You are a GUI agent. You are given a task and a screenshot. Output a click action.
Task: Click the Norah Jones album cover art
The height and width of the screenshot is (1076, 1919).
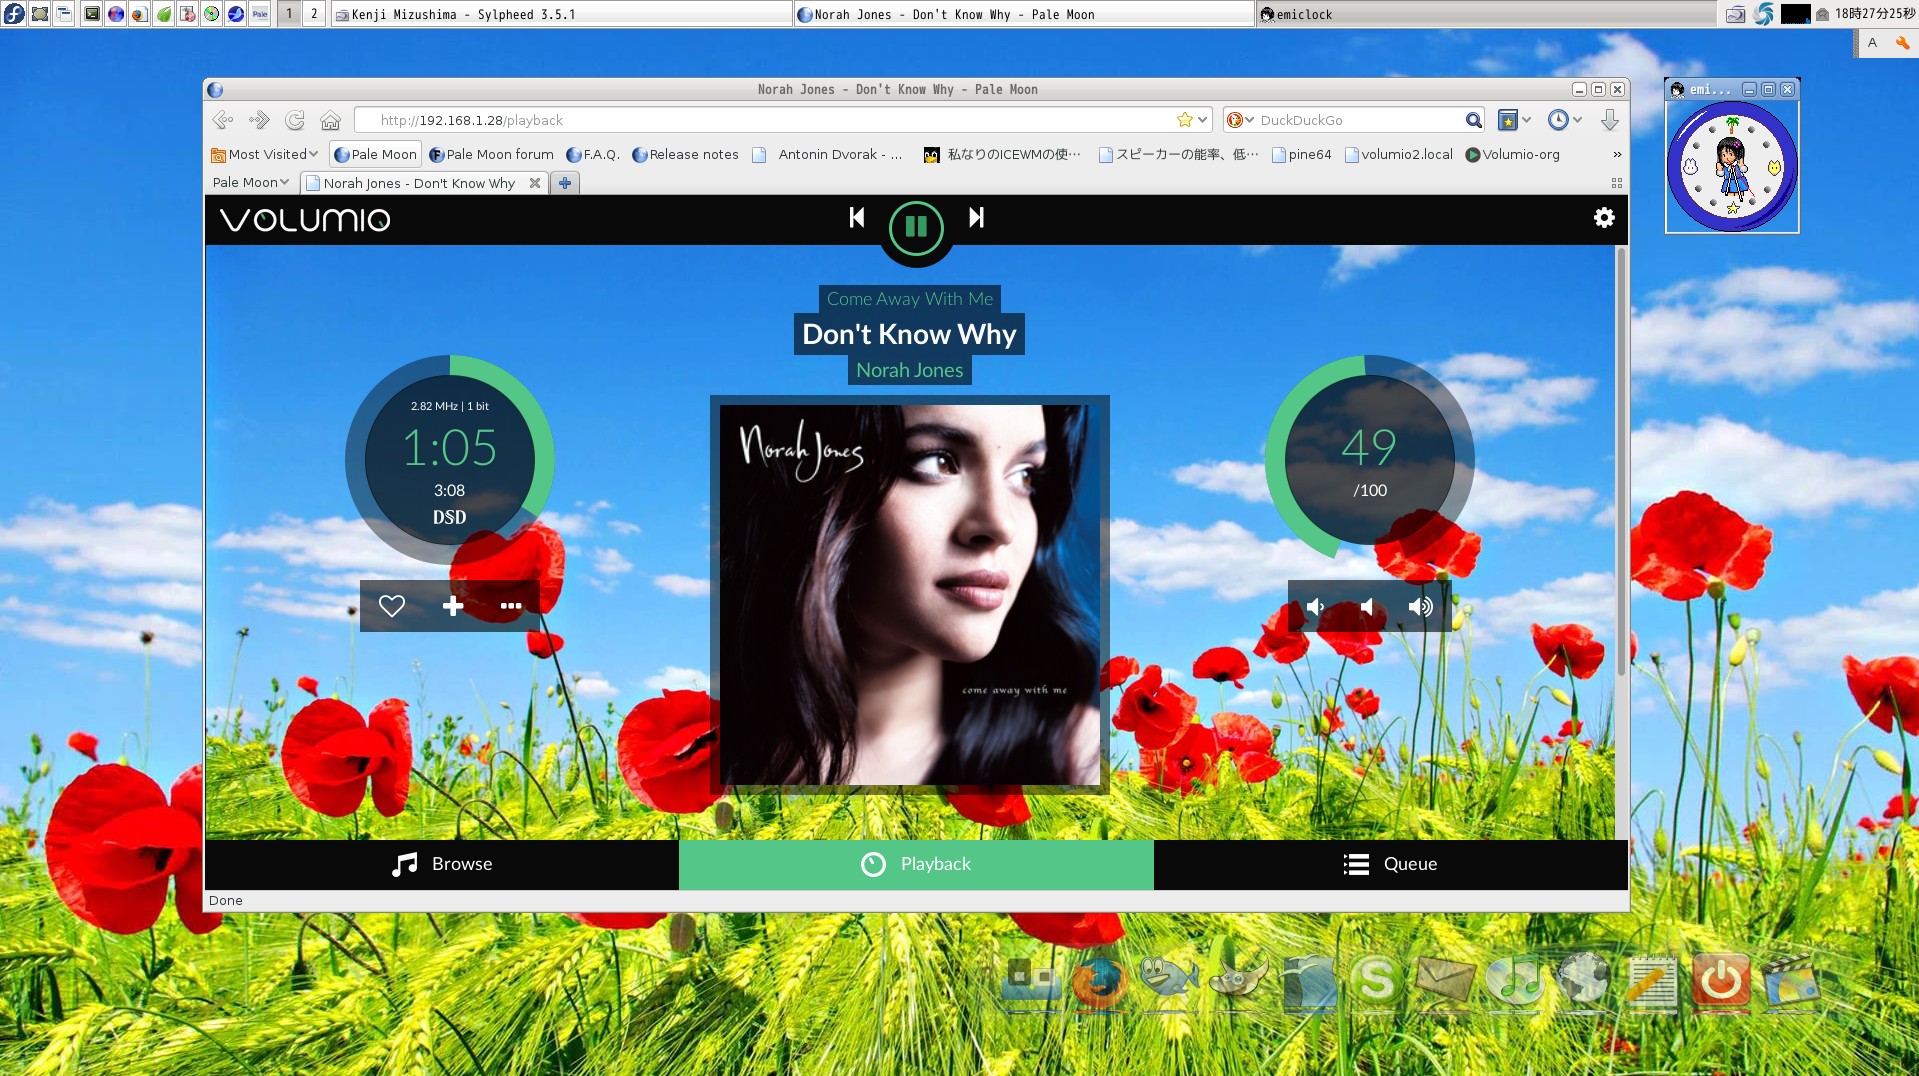click(909, 595)
